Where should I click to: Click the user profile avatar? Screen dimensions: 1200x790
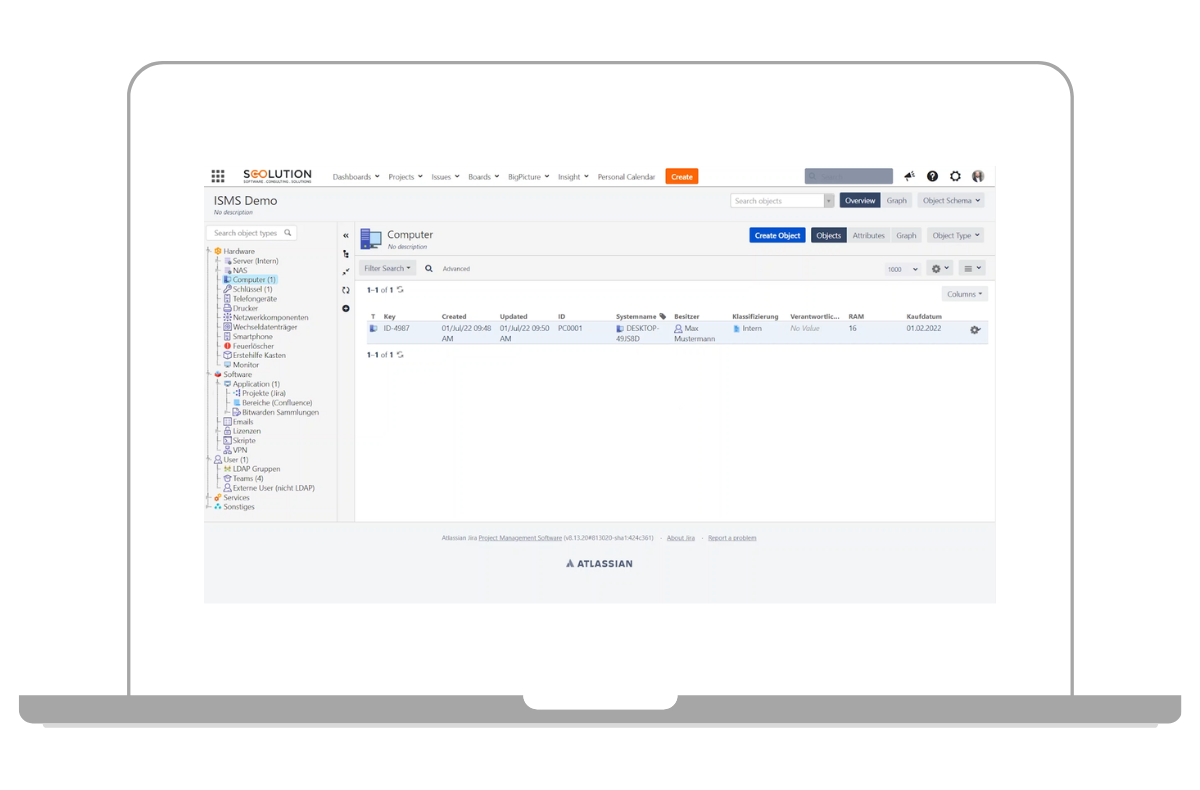(x=978, y=177)
